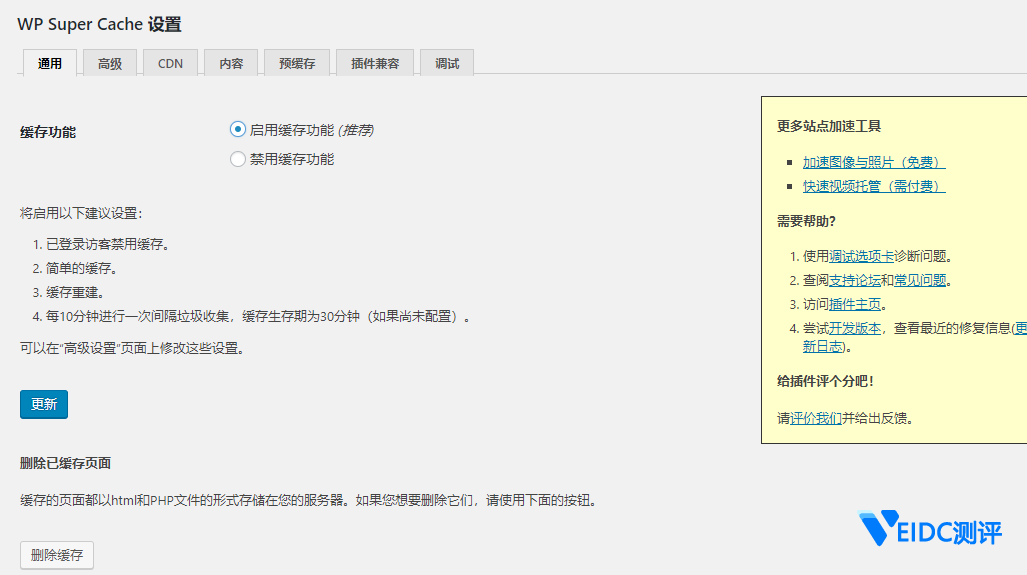Switch to the 高级 tab
The image size is (1027, 575).
[x=110, y=63]
